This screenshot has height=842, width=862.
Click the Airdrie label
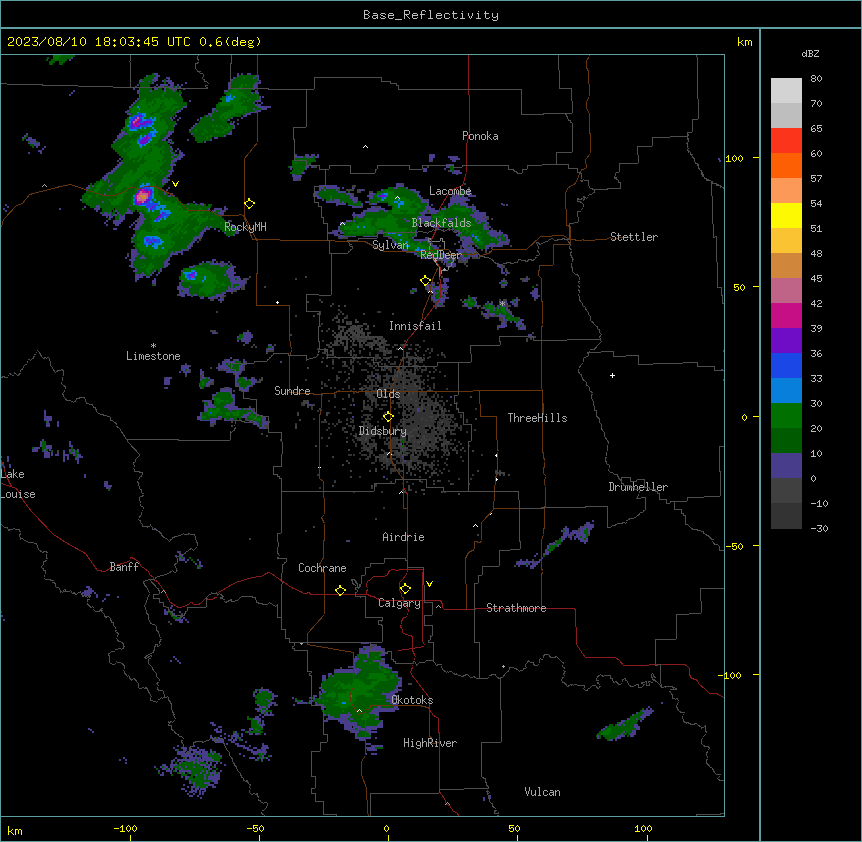[x=403, y=537]
